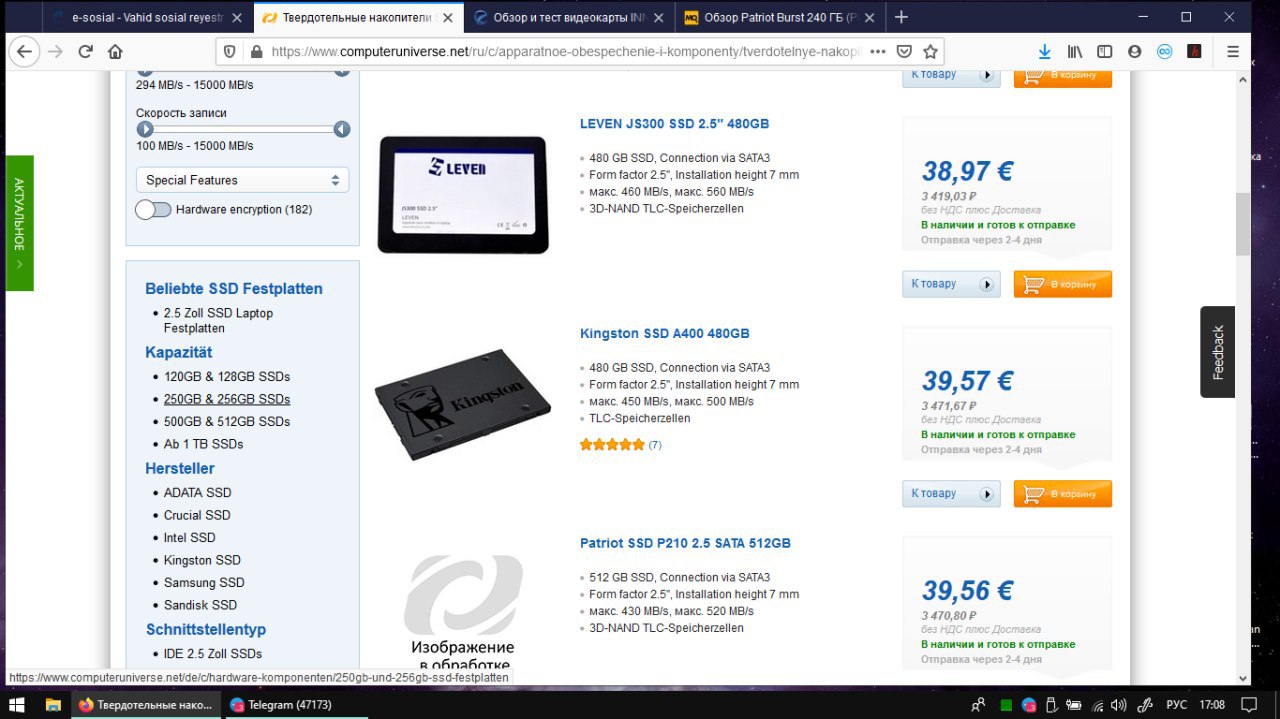Viewport: 1280px width, 719px height.
Task: Select the Твердотельные накопители tab
Action: pyautogui.click(x=356, y=17)
